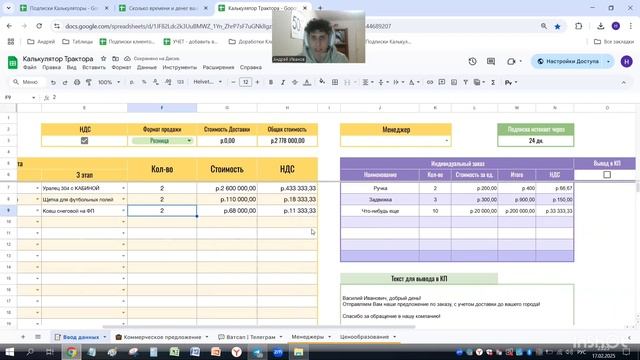Open browser downloads icon
Screen dimensions: 640x360
(600, 26)
